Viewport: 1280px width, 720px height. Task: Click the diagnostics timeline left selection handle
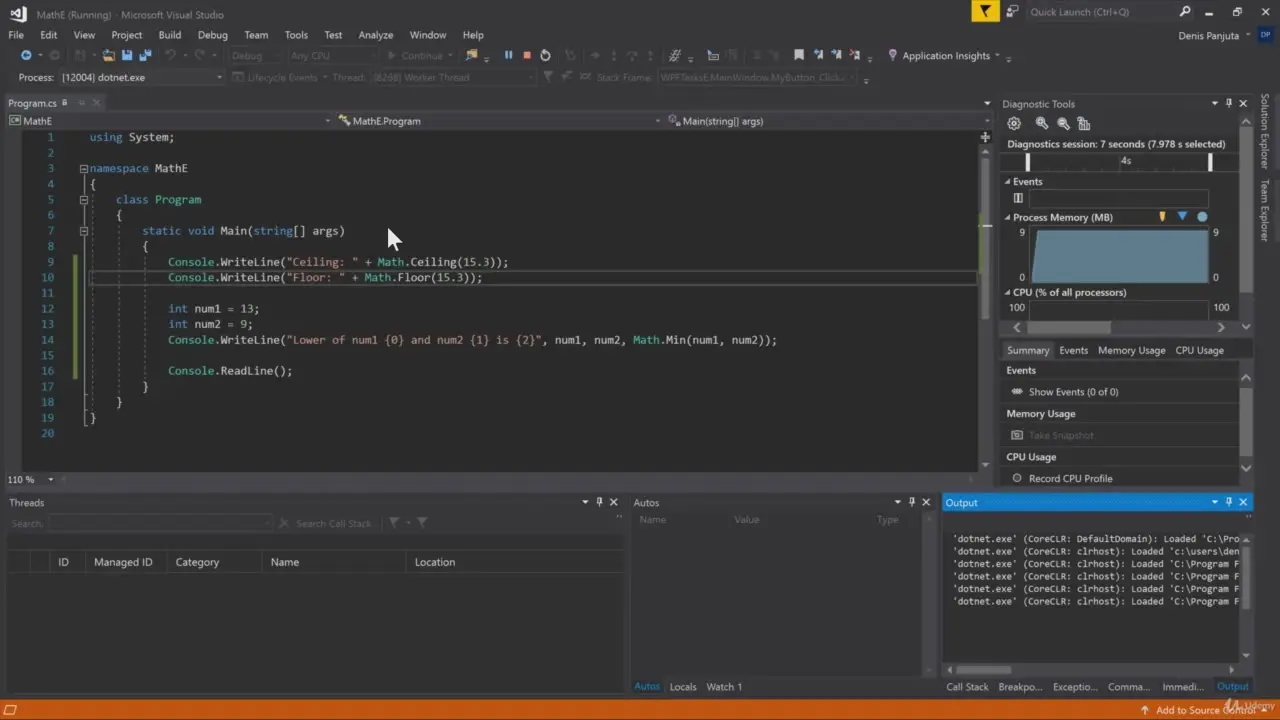(1027, 161)
